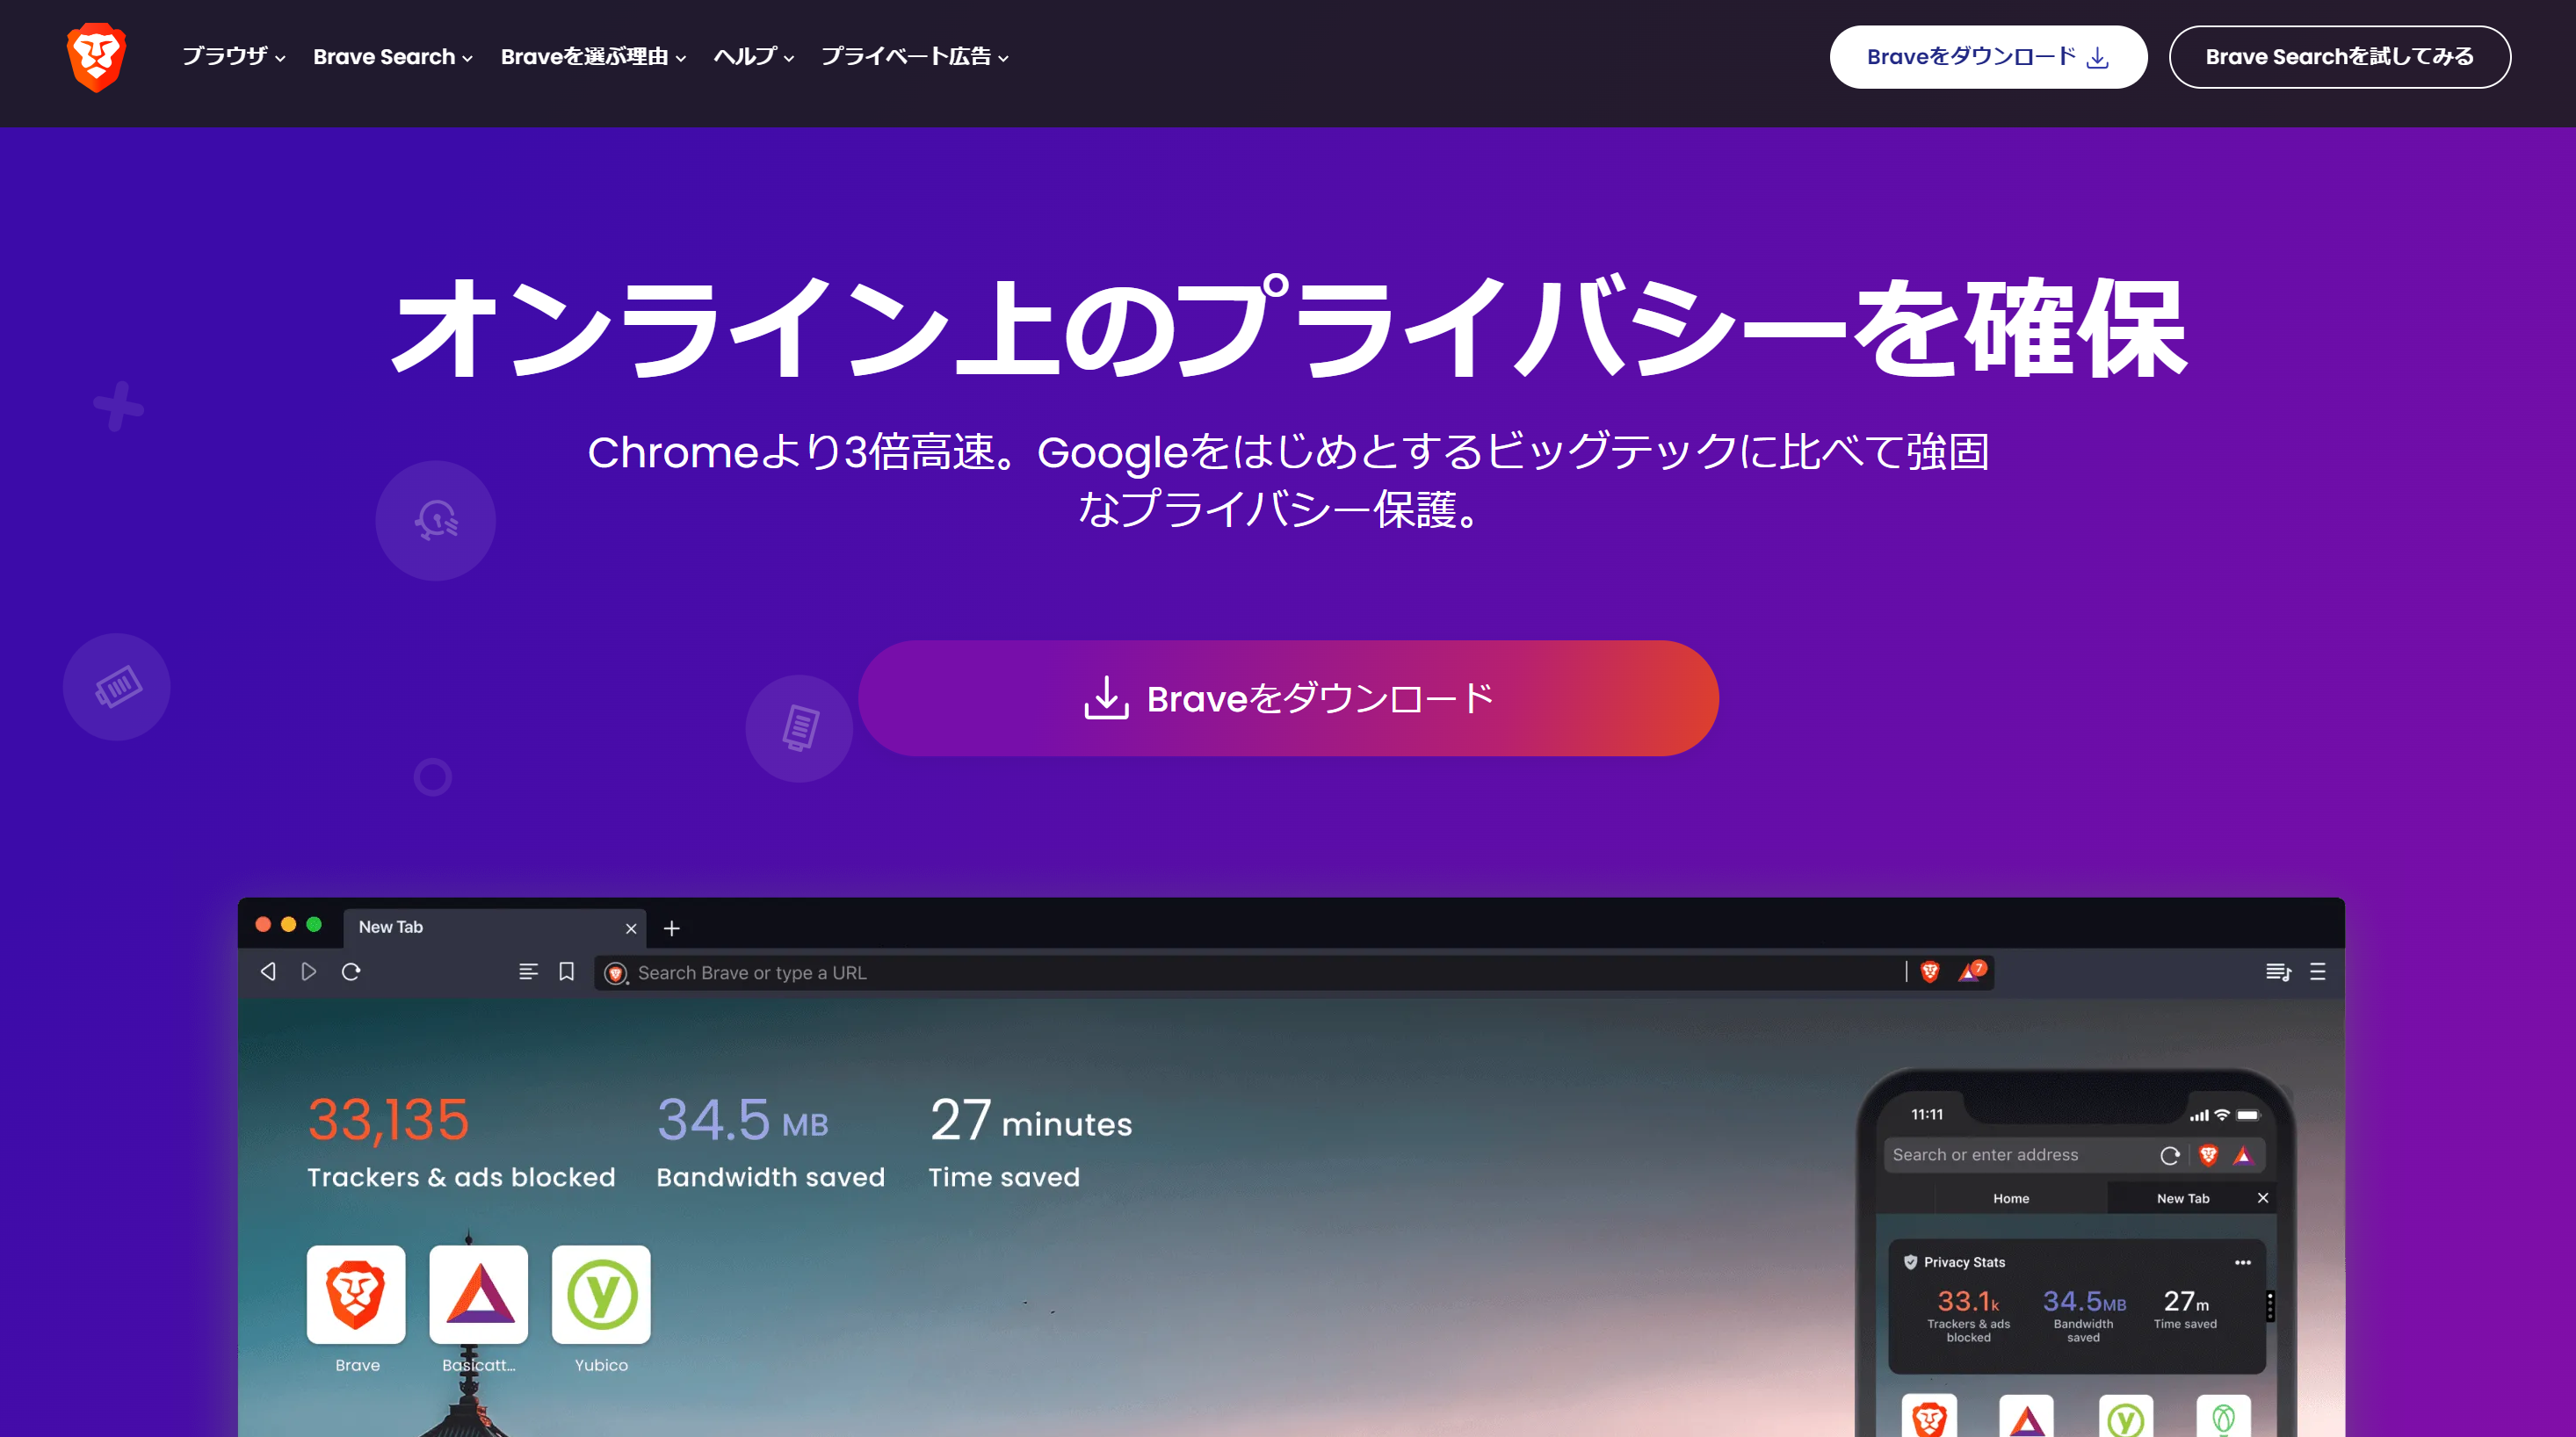Close the New Tab in mock browser

tap(631, 928)
